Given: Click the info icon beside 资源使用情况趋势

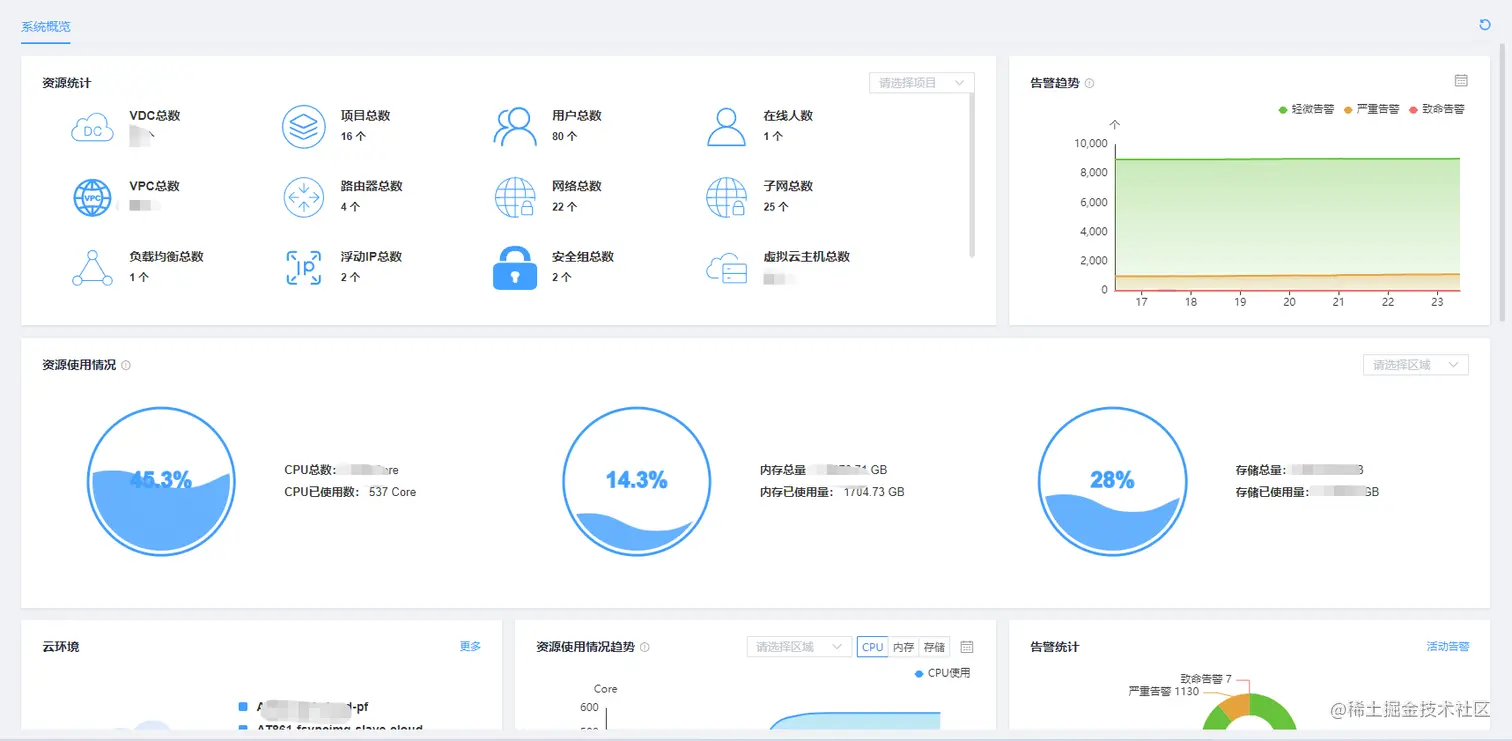Looking at the screenshot, I should [x=644, y=648].
